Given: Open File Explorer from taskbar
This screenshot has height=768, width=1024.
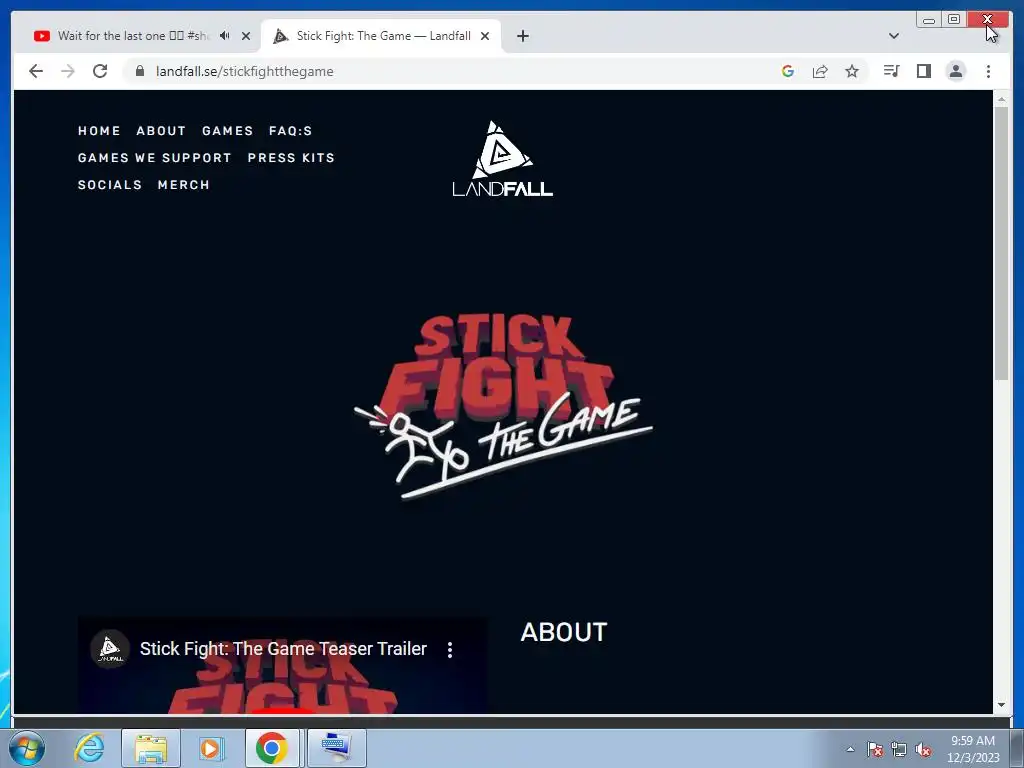Looking at the screenshot, I should 151,748.
